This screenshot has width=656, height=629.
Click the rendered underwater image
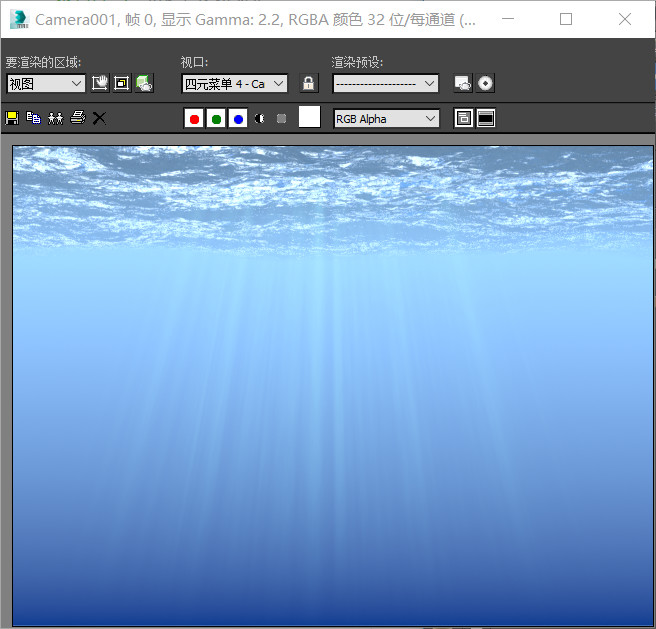(333, 385)
